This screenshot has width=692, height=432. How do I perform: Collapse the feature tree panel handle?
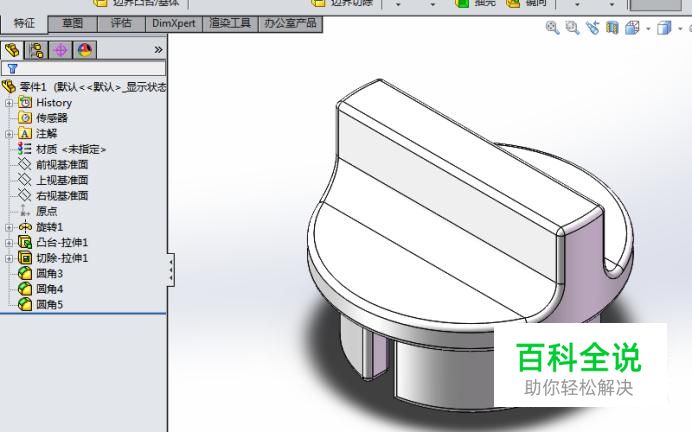coord(171,270)
